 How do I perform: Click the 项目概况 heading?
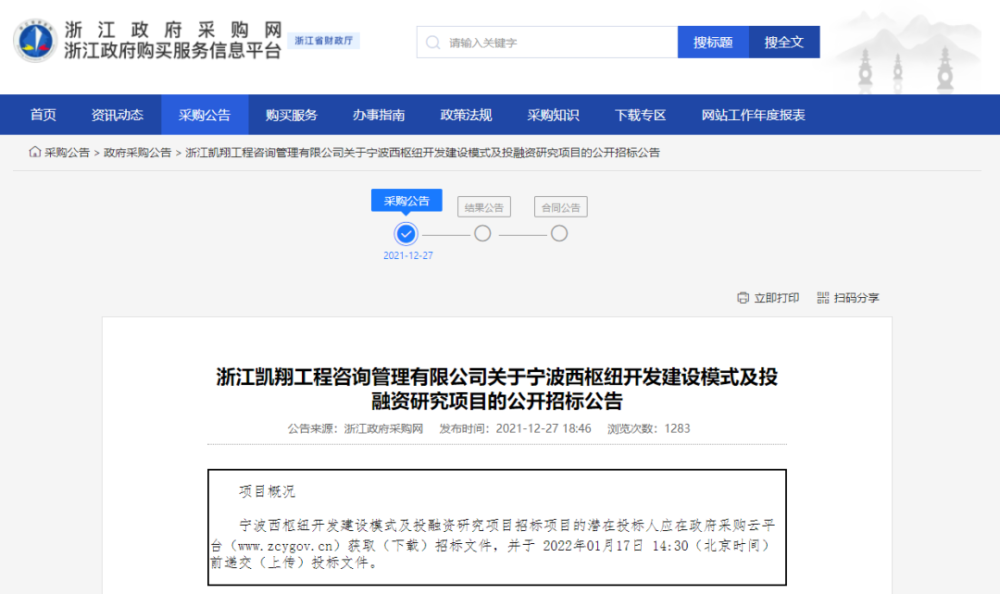pos(267,491)
